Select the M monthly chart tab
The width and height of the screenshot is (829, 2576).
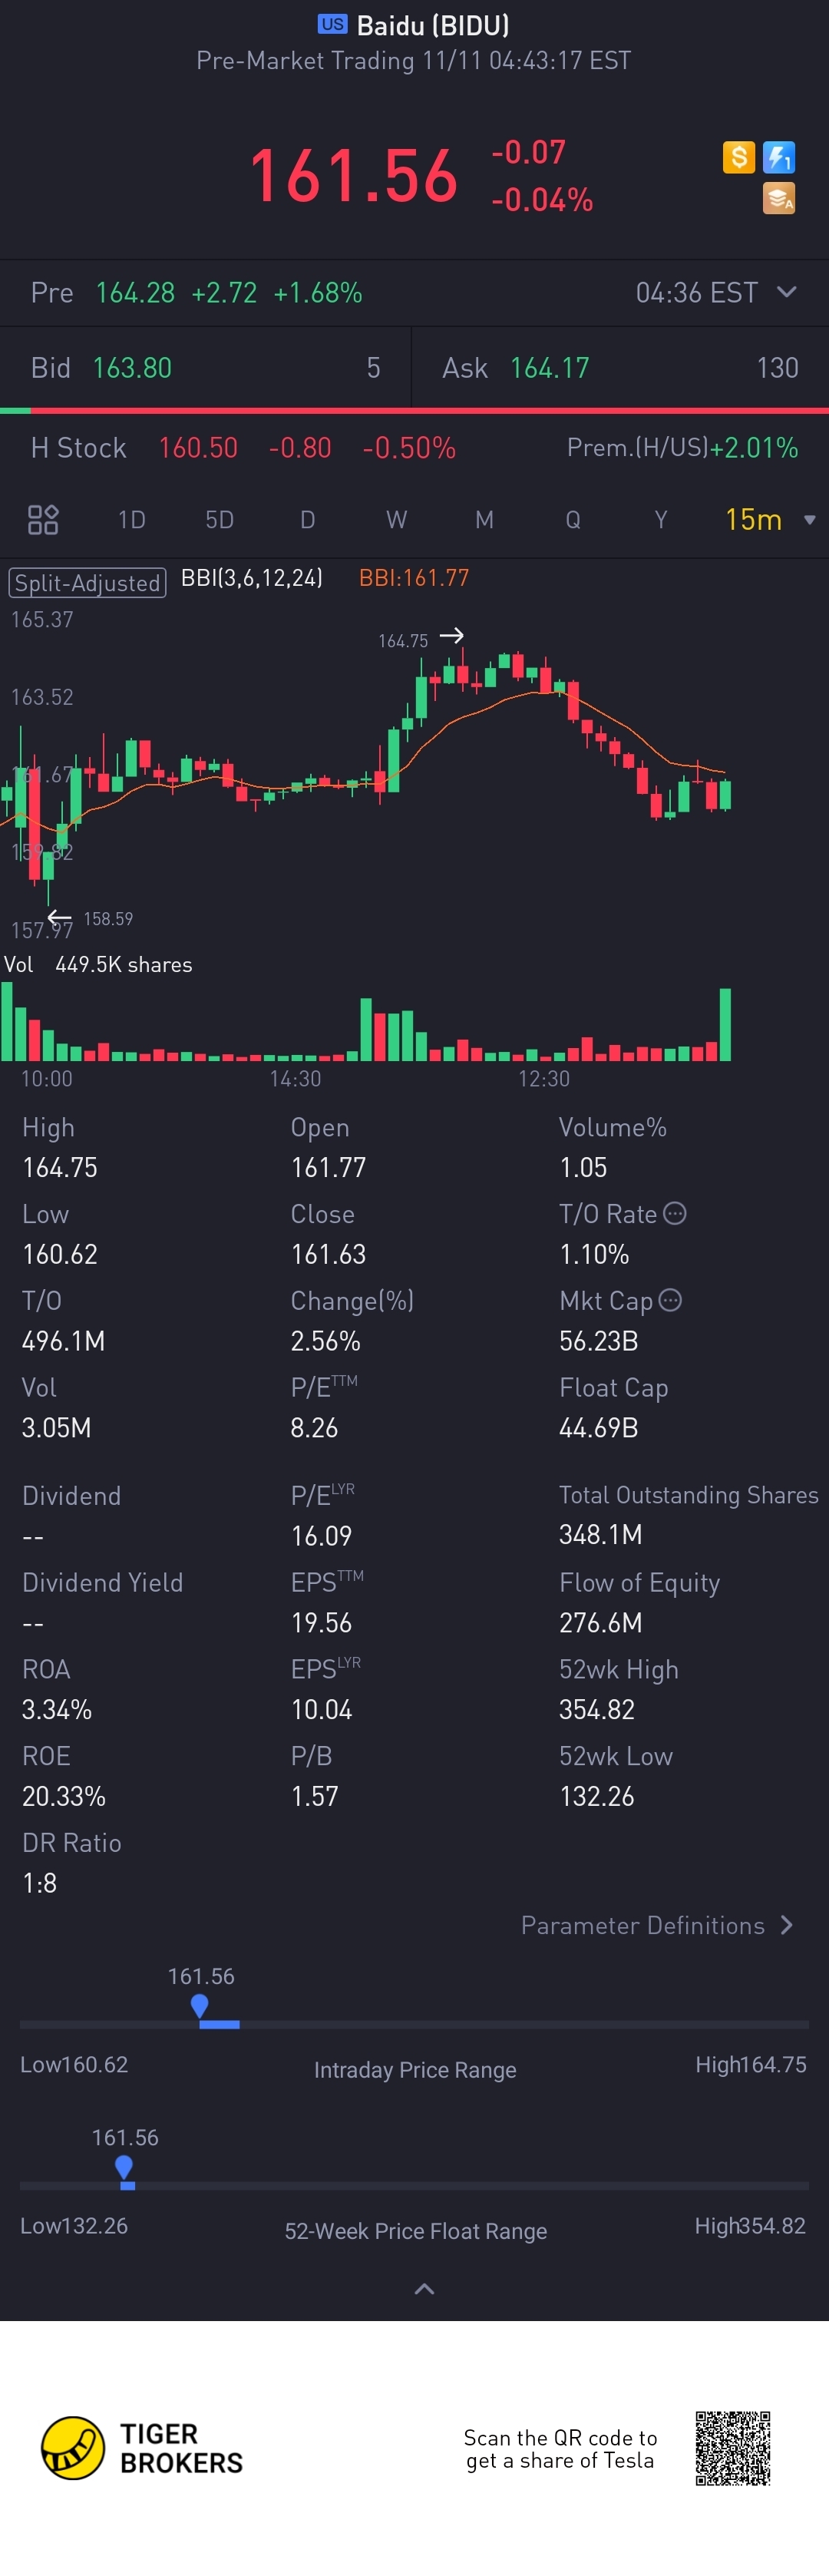pos(484,519)
